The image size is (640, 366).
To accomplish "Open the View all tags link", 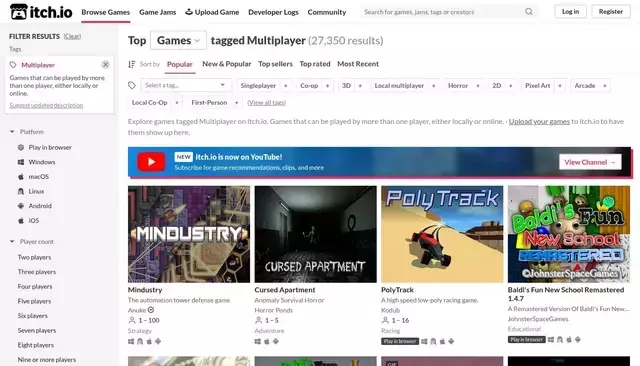I will tap(267, 103).
